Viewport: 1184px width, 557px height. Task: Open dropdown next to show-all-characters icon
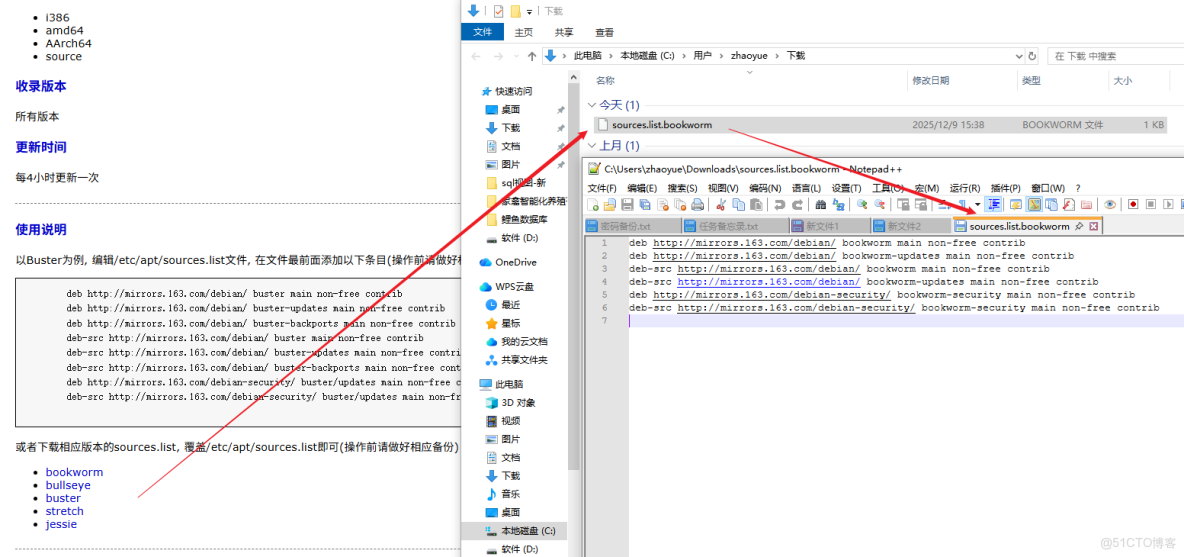click(x=978, y=205)
